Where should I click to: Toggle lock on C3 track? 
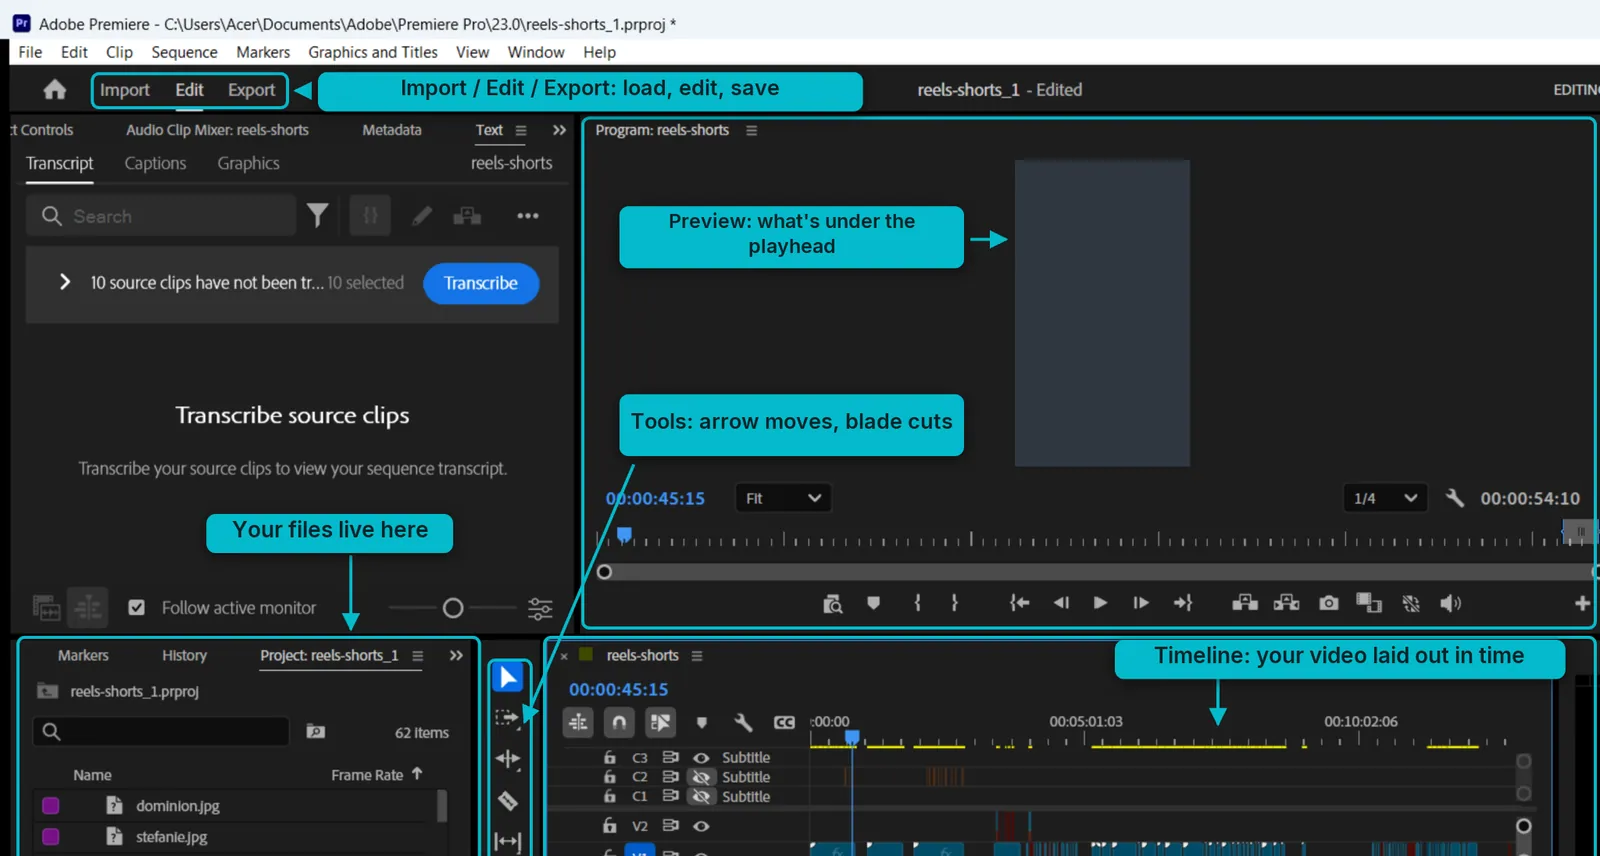(x=609, y=758)
